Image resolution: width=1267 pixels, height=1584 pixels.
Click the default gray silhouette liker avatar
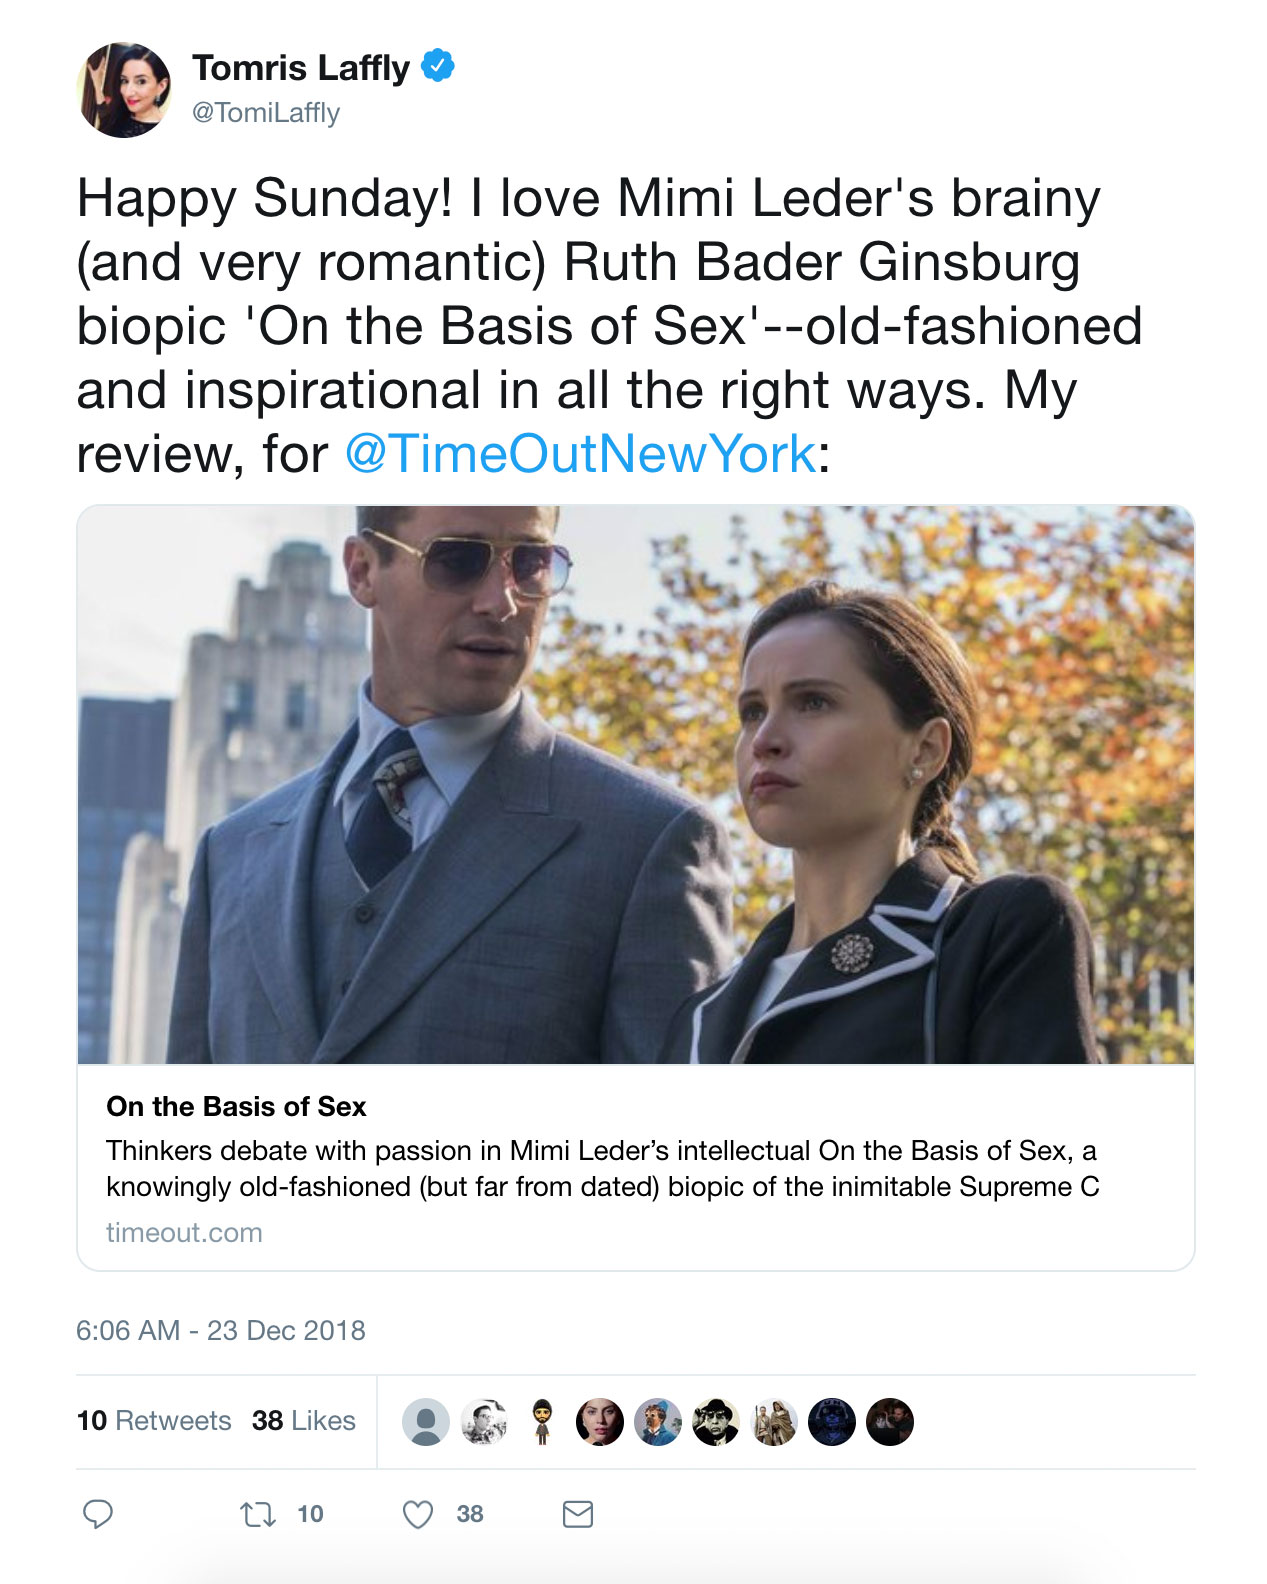[x=426, y=1421]
